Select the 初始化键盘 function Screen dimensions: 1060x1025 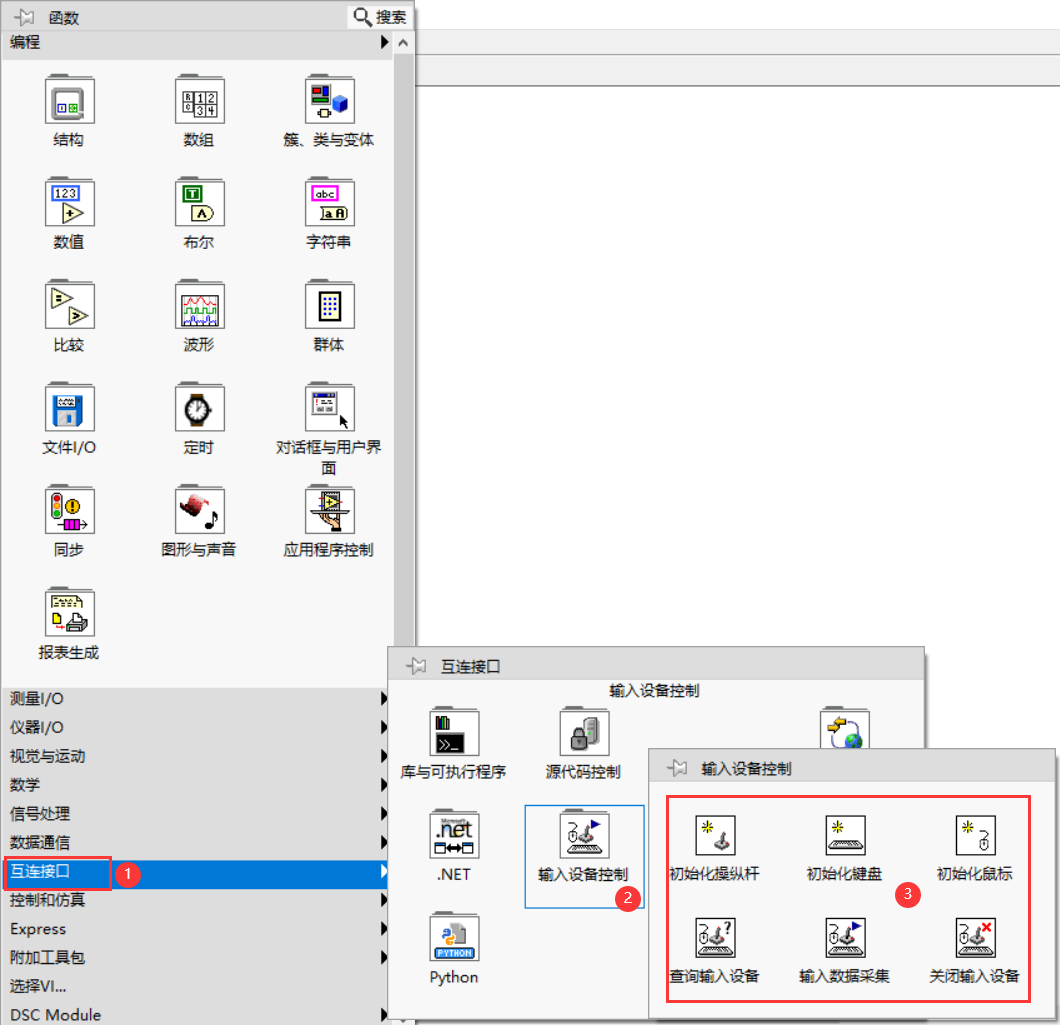point(845,836)
